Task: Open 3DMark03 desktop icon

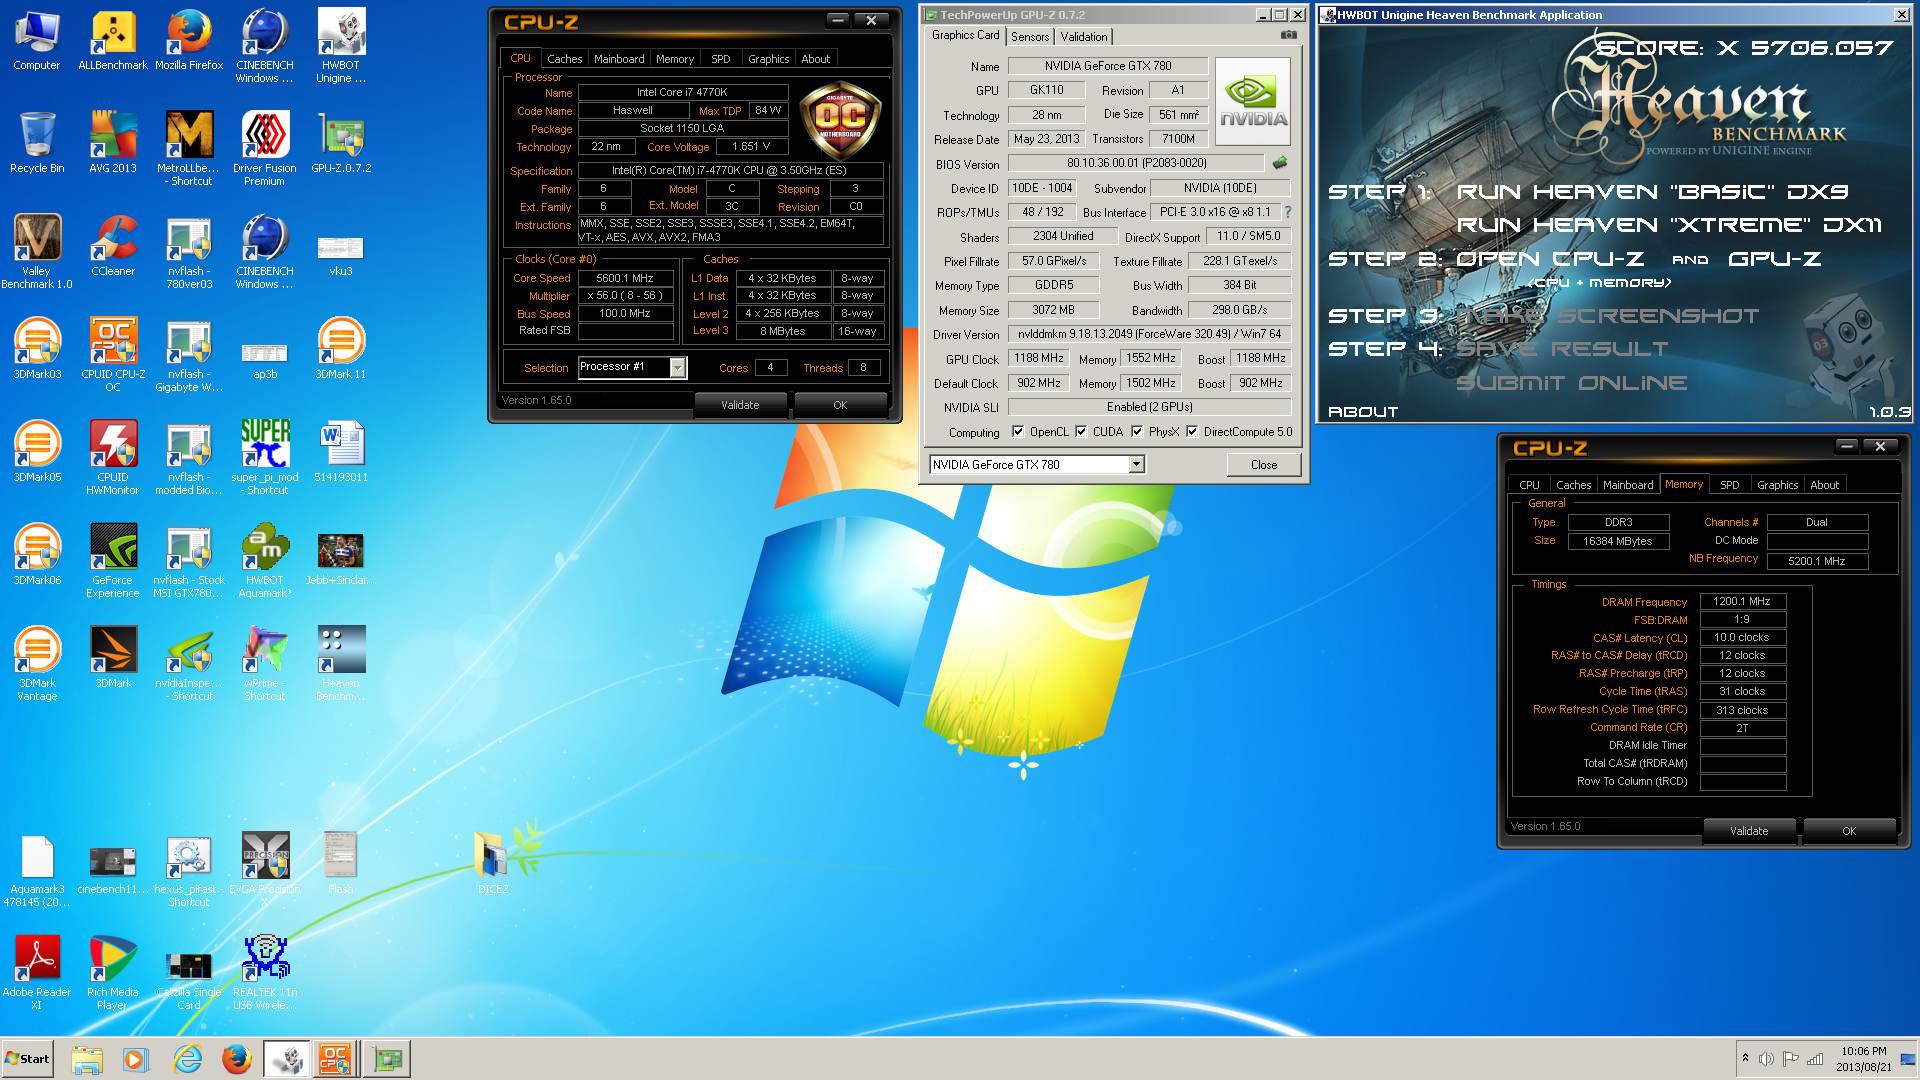Action: coord(37,349)
